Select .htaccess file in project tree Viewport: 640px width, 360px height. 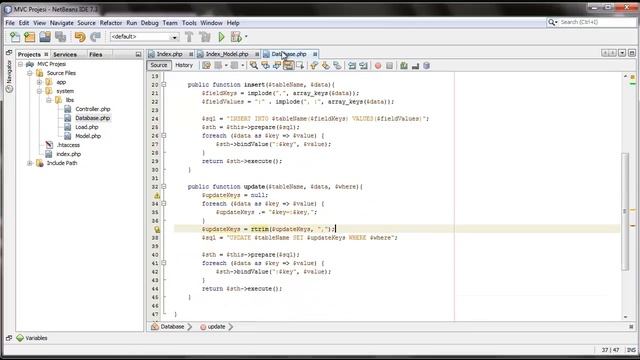68,145
